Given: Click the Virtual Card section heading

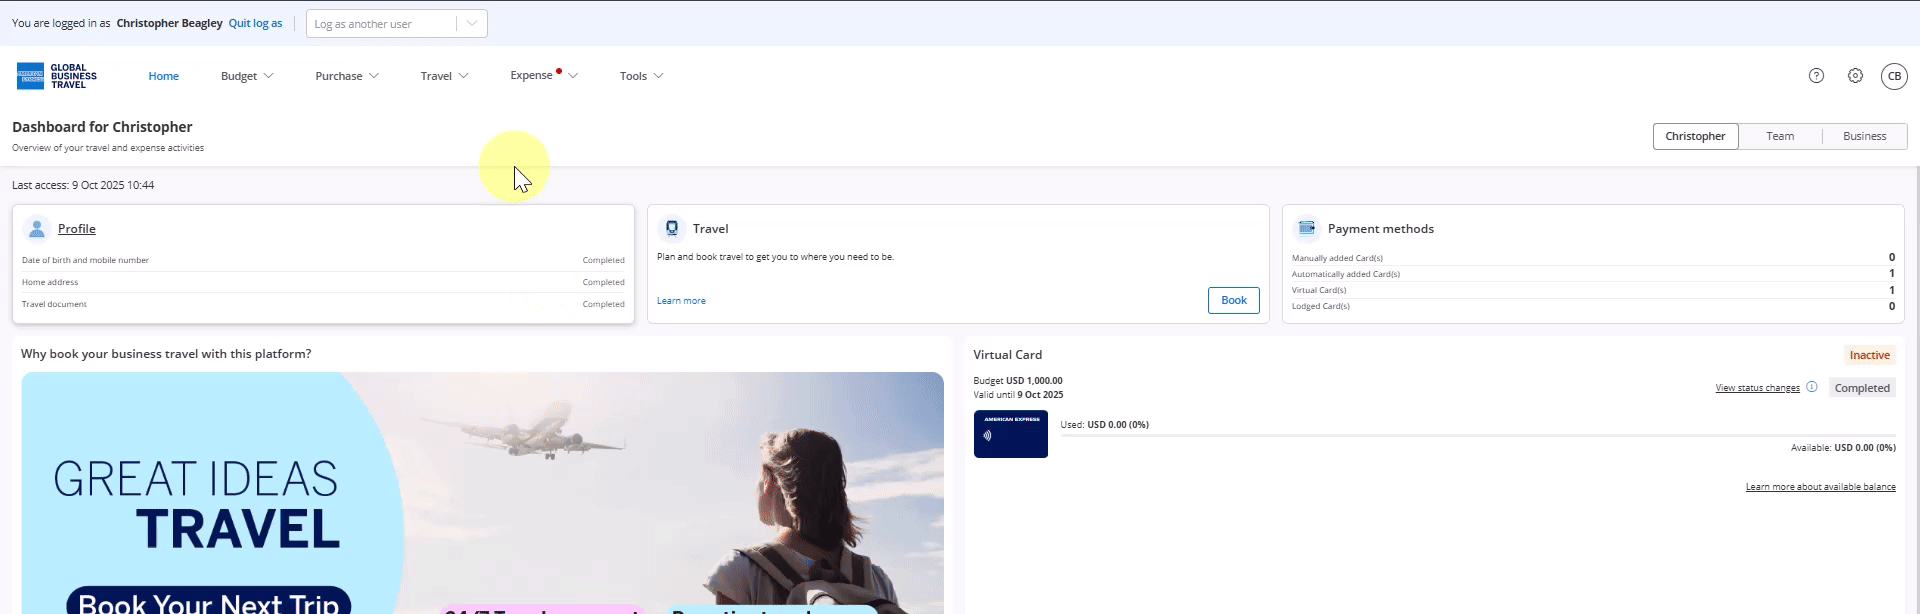Looking at the screenshot, I should [x=1007, y=355].
